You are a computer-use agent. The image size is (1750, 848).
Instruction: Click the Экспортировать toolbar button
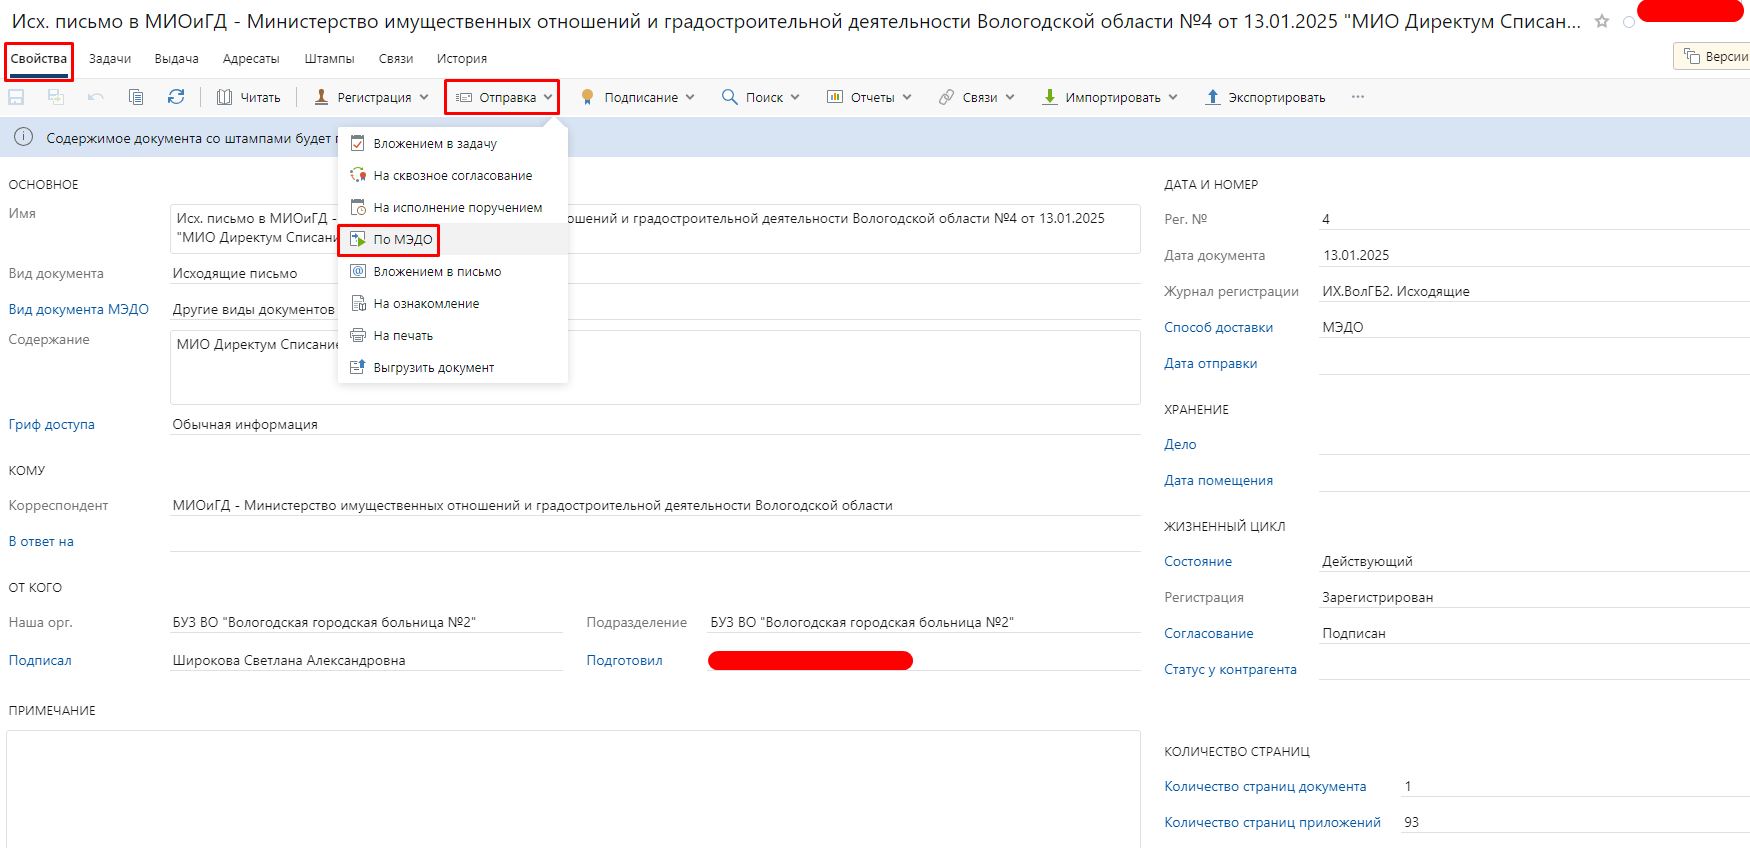click(x=1265, y=97)
